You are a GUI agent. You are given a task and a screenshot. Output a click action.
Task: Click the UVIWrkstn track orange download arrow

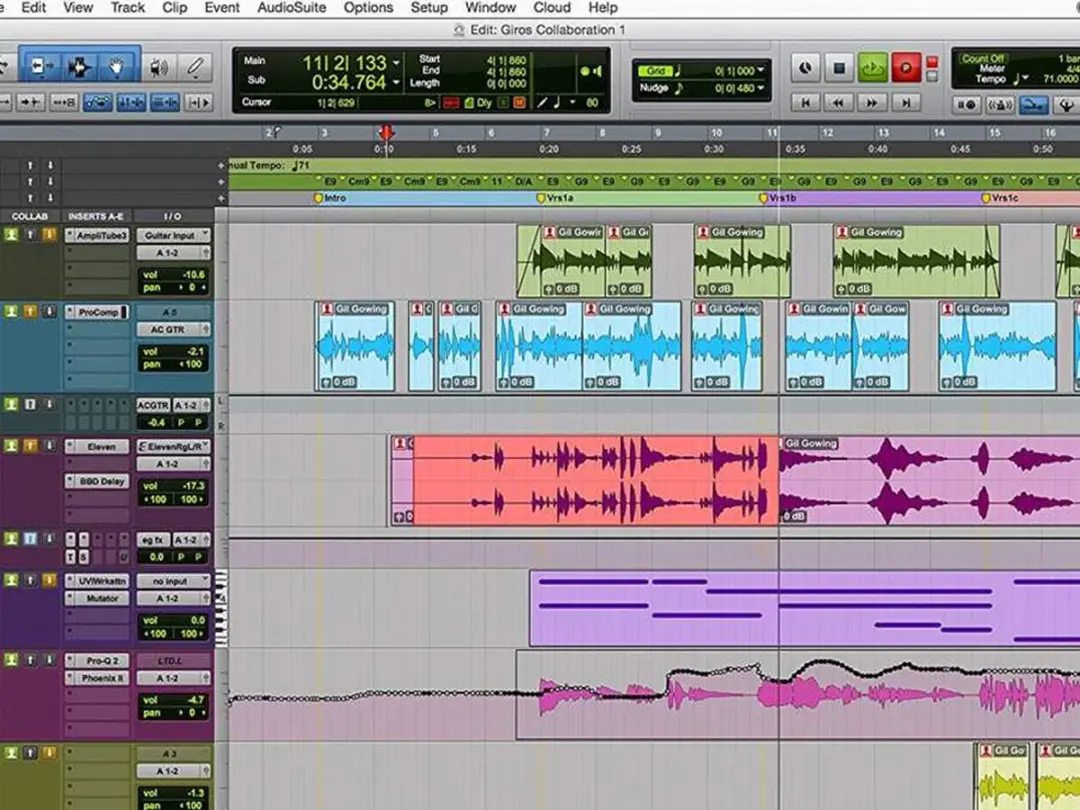(50, 580)
